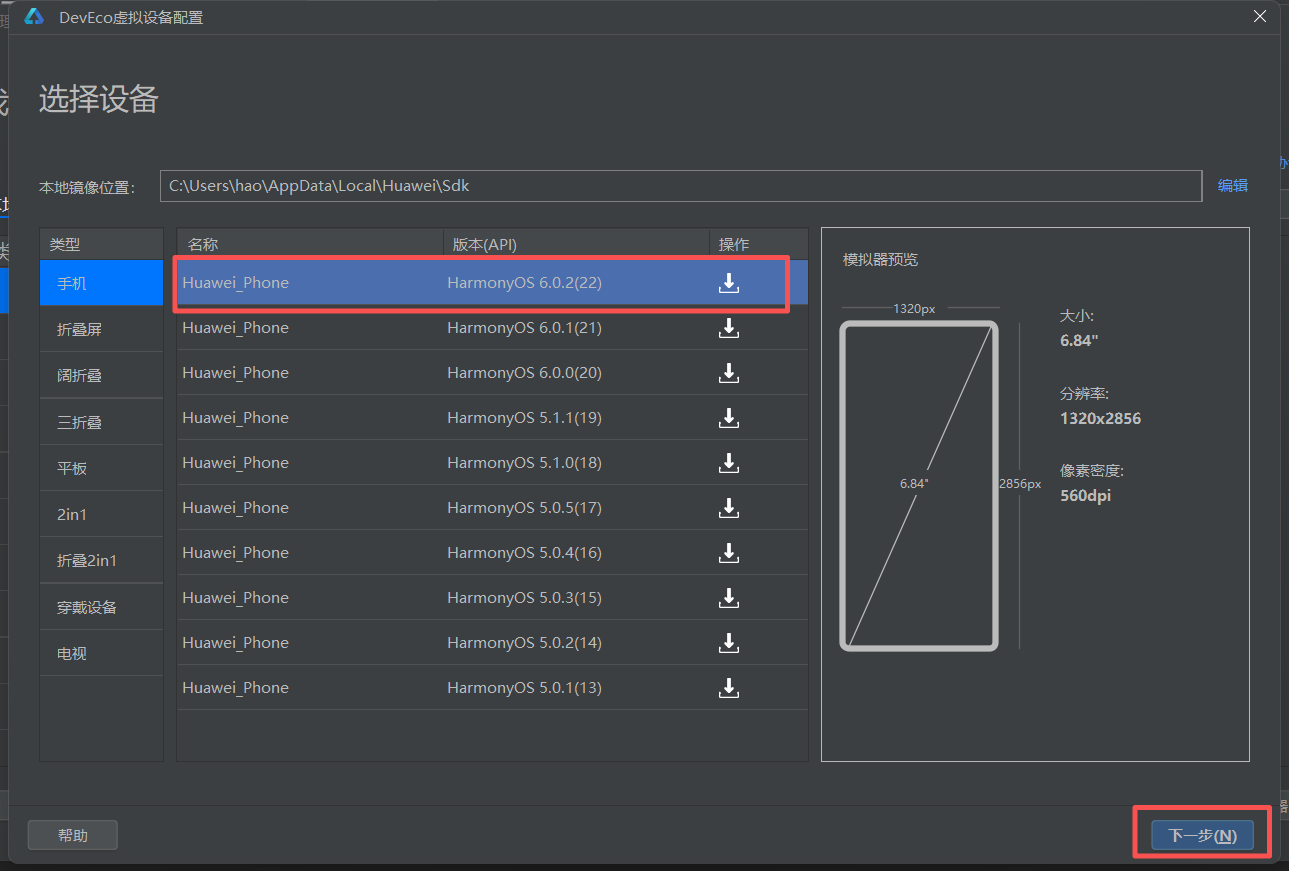Viewport: 1289px width, 871px height.
Task: Sort by the 名称 column header
Action: click(310, 244)
